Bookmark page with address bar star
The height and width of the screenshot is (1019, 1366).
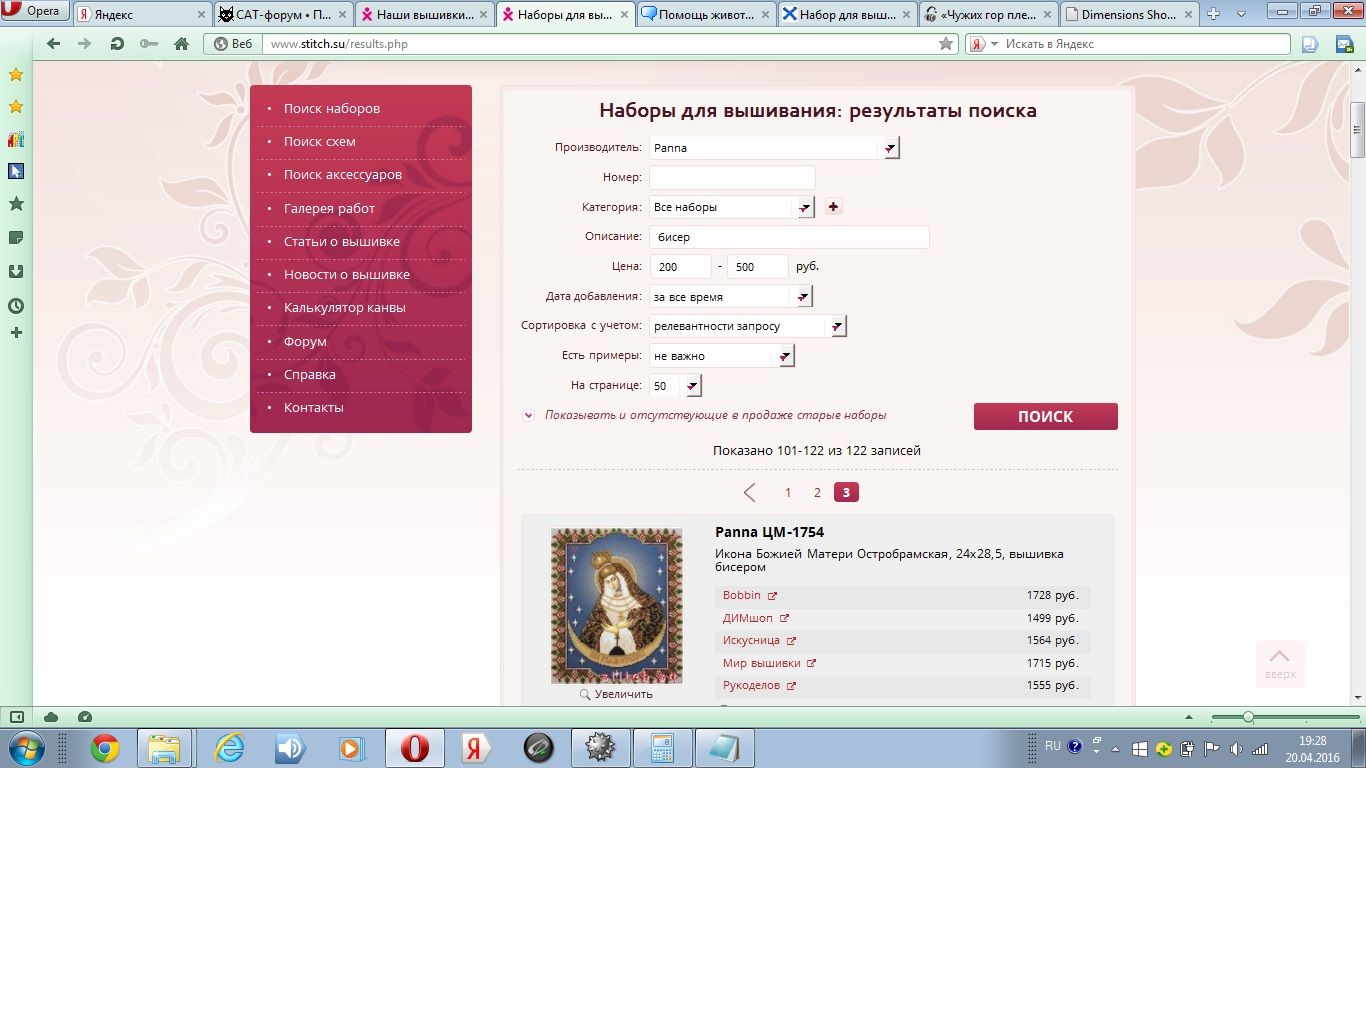946,44
